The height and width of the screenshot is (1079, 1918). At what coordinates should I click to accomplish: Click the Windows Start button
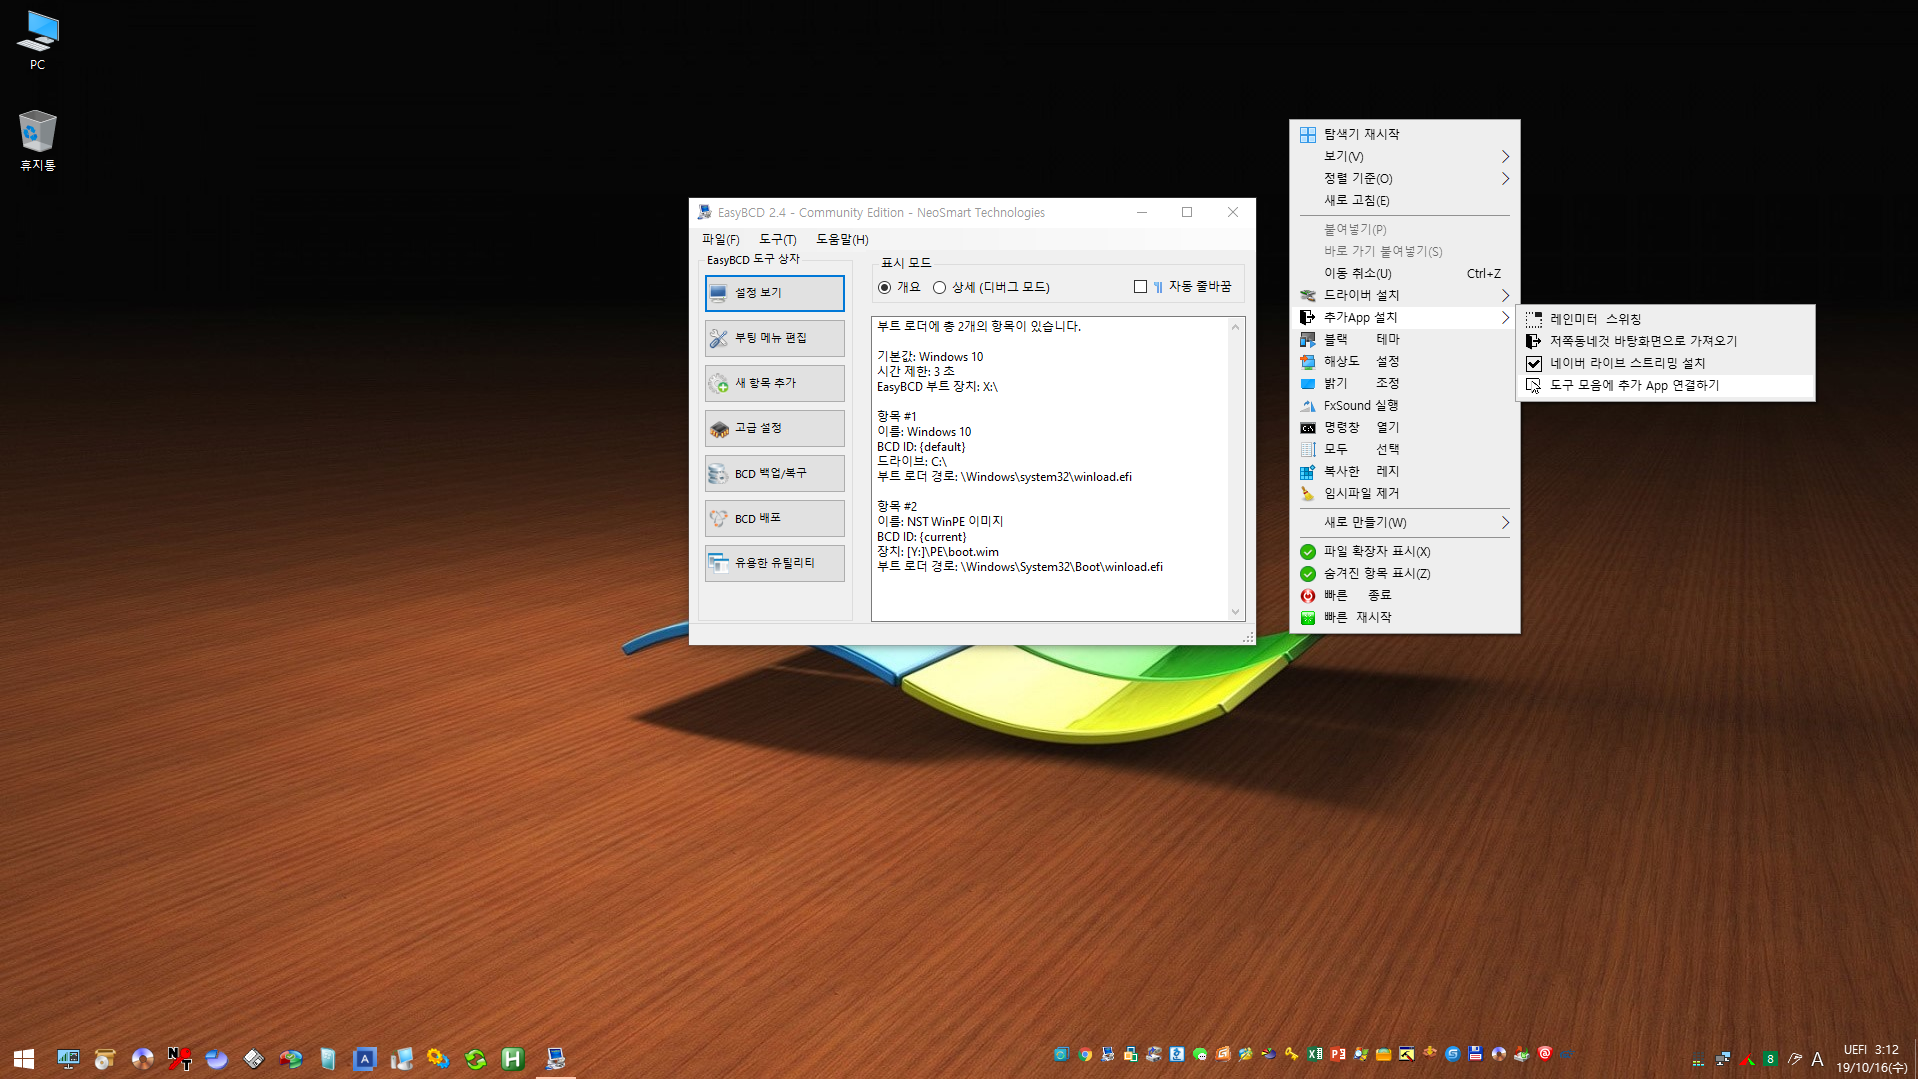pos(24,1058)
